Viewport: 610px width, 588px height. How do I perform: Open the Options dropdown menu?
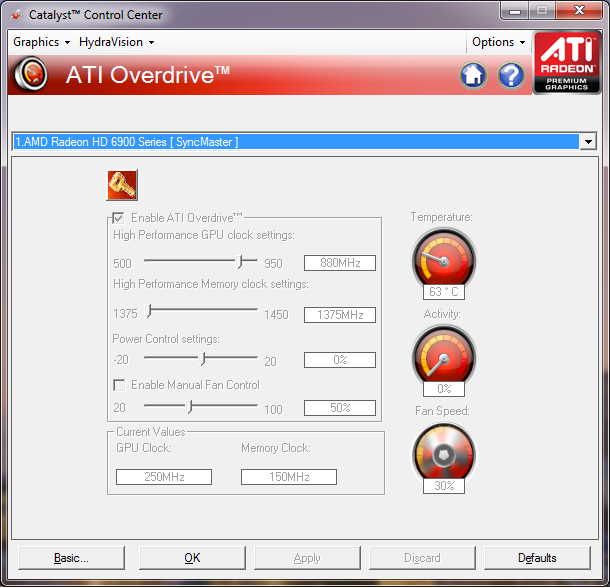click(x=498, y=42)
